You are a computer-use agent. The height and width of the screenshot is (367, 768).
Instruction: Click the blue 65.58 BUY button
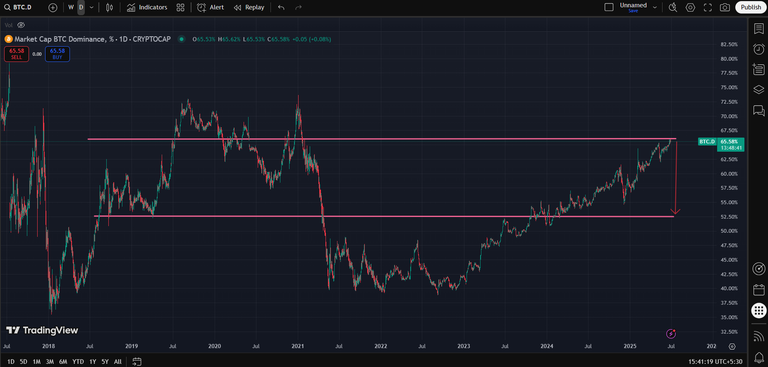pos(57,54)
